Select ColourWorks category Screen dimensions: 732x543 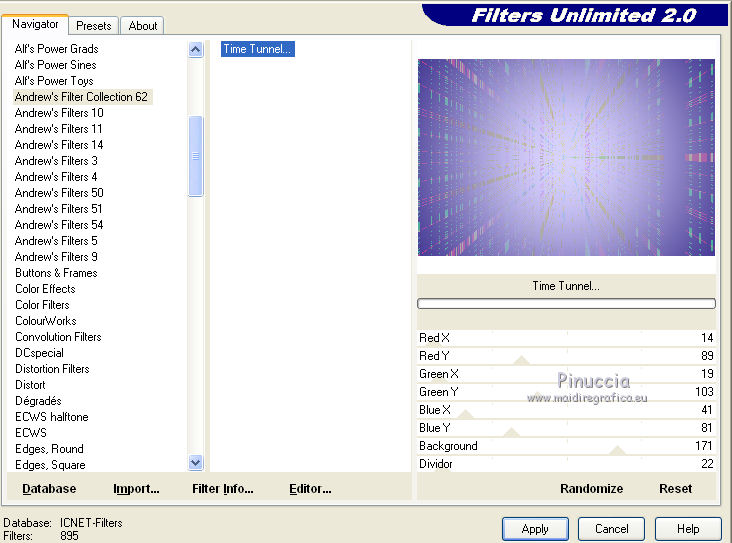coord(46,321)
